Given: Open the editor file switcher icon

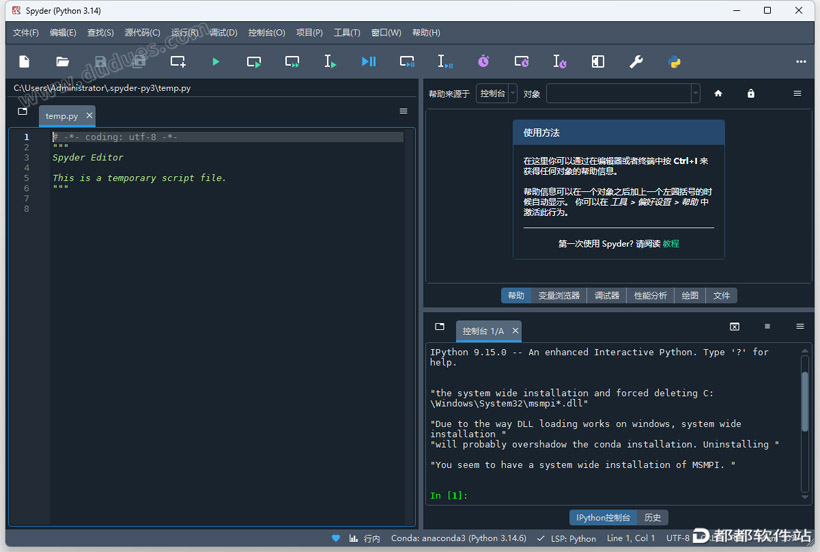Looking at the screenshot, I should pyautogui.click(x=22, y=111).
